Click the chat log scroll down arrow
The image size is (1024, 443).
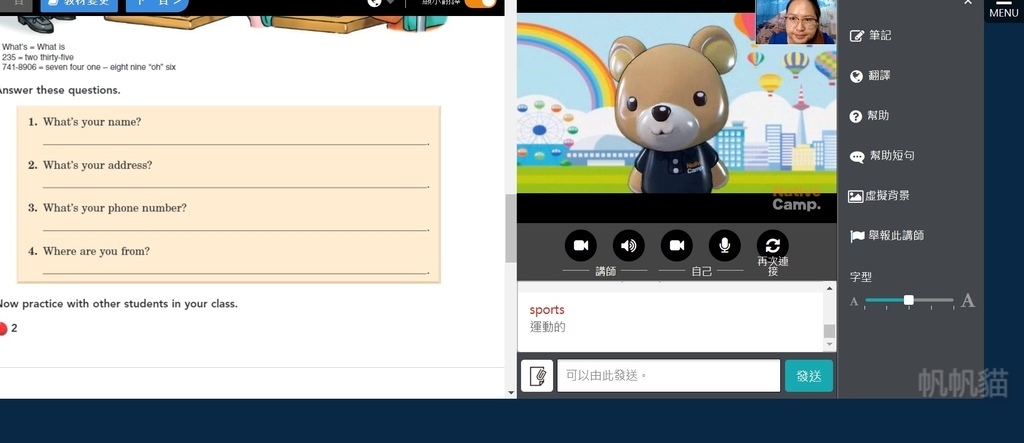click(x=829, y=344)
